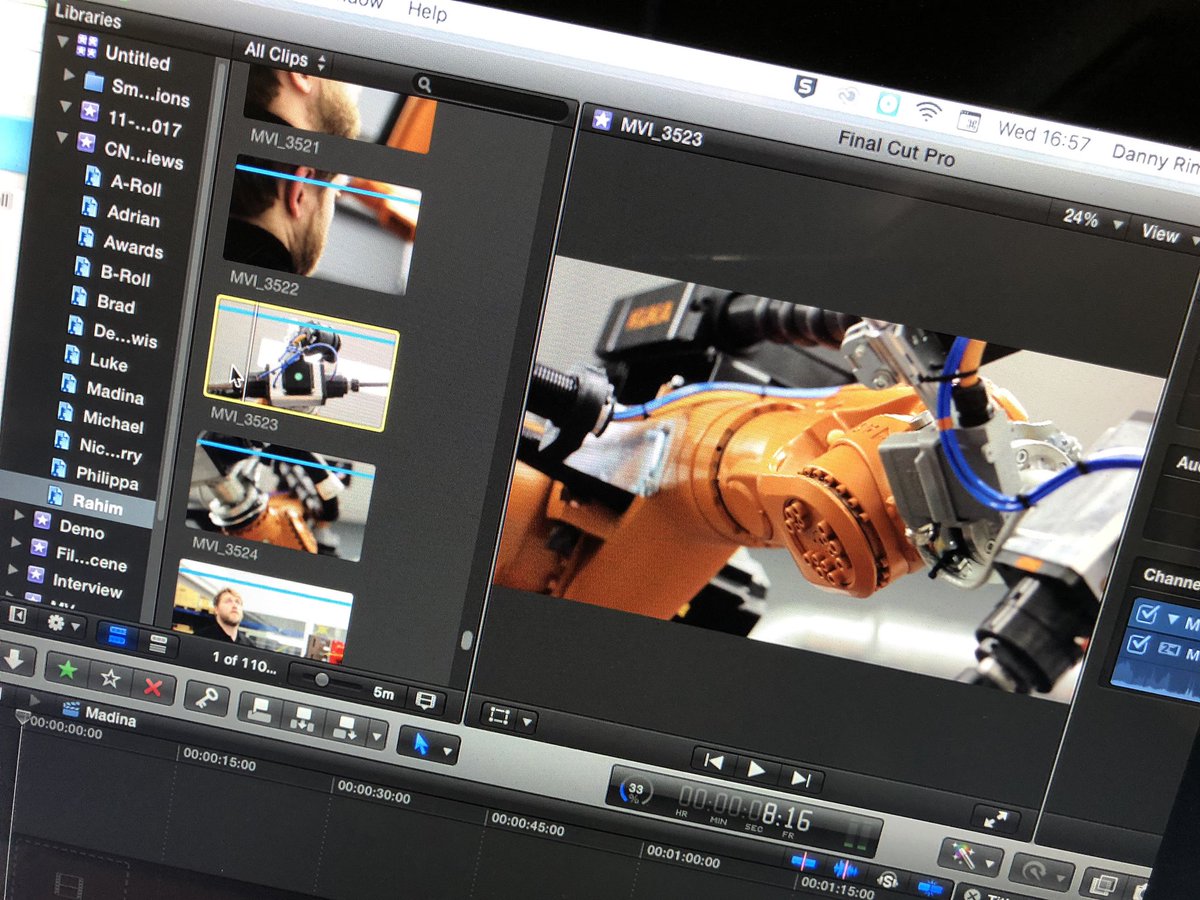Click the connect clip to storyline icon

coord(260,710)
